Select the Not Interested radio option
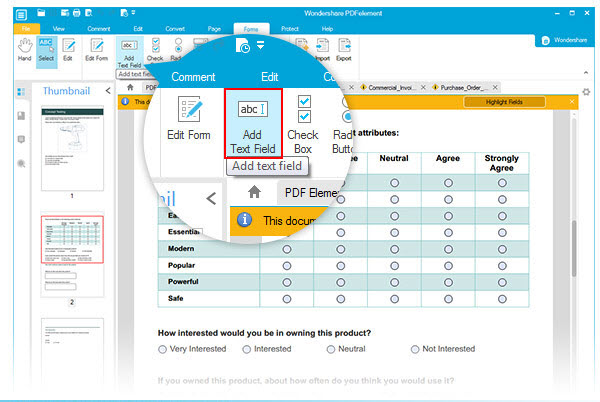Viewport: 600px width, 402px height. [x=416, y=349]
